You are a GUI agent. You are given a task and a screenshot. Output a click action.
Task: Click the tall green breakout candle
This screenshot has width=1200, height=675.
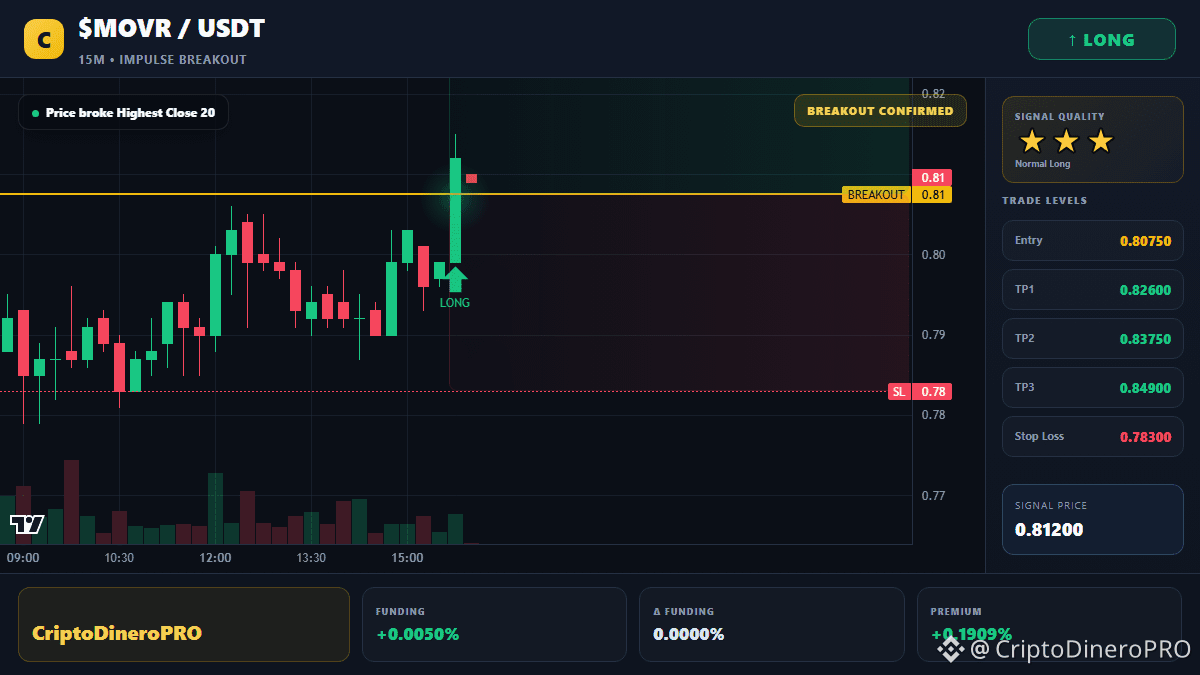click(x=455, y=210)
